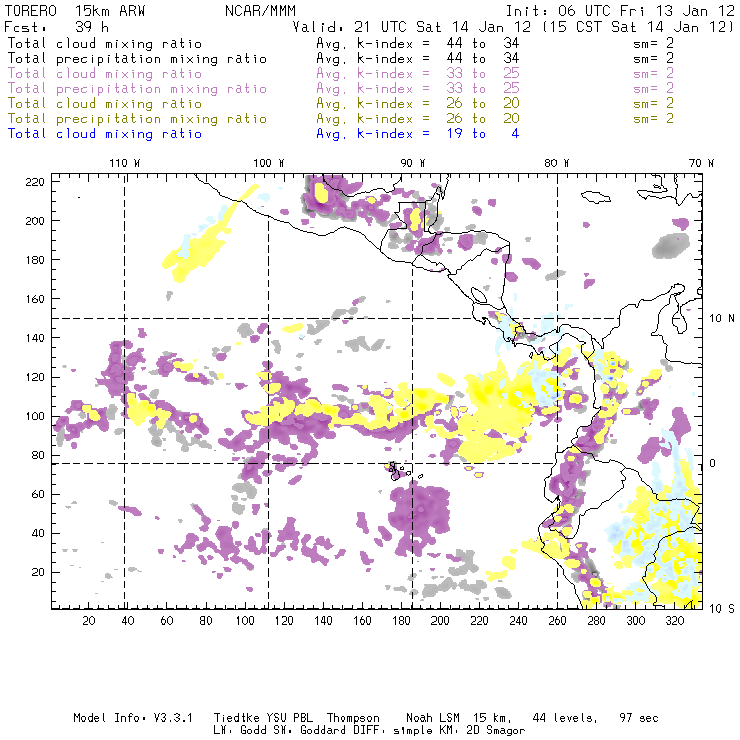
Task: Click the "Noah LSM" footer text
Action: click(x=433, y=718)
